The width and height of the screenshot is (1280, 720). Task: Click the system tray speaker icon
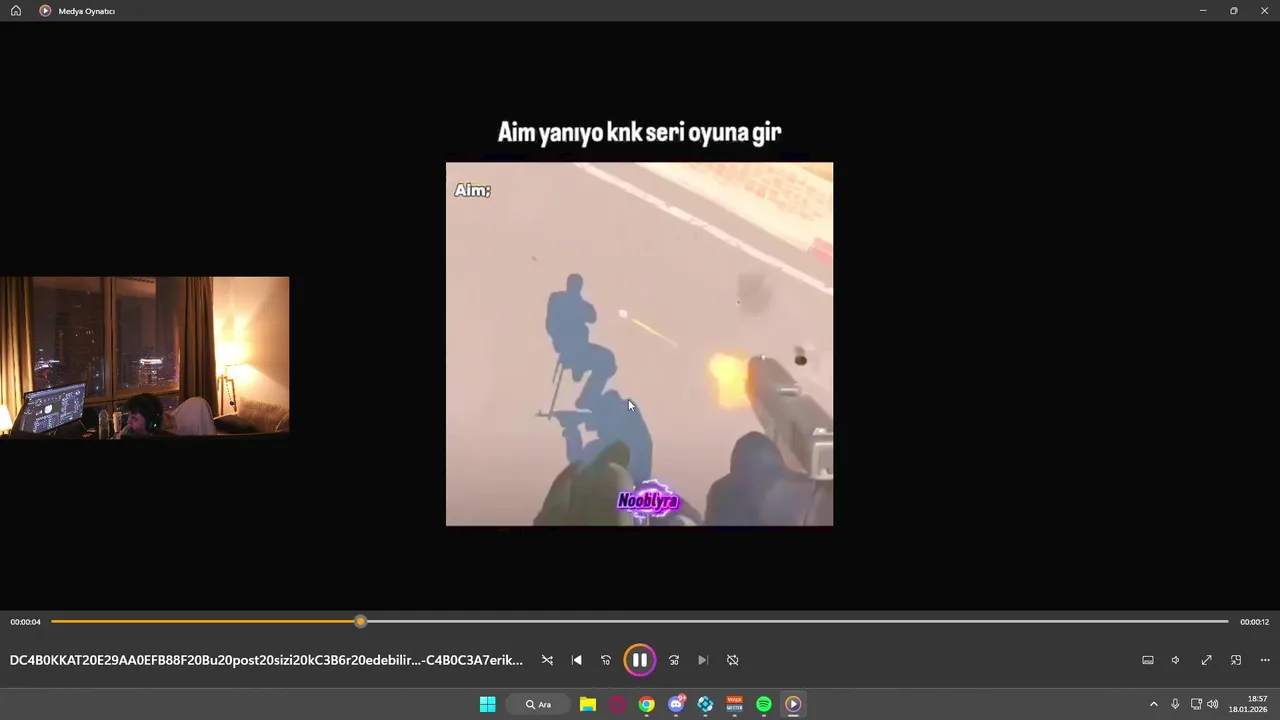pos(1213,704)
